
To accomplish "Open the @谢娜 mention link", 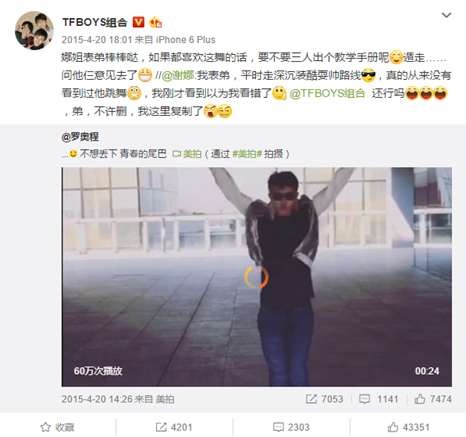I will point(178,75).
